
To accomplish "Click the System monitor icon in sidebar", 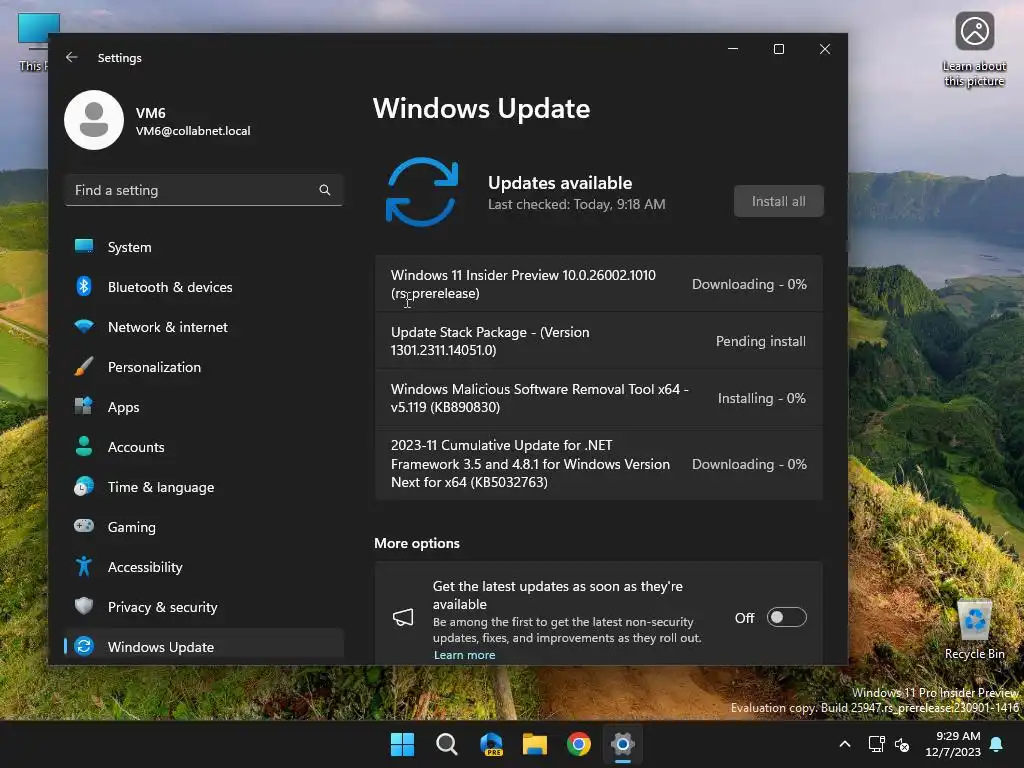I will [x=84, y=246].
